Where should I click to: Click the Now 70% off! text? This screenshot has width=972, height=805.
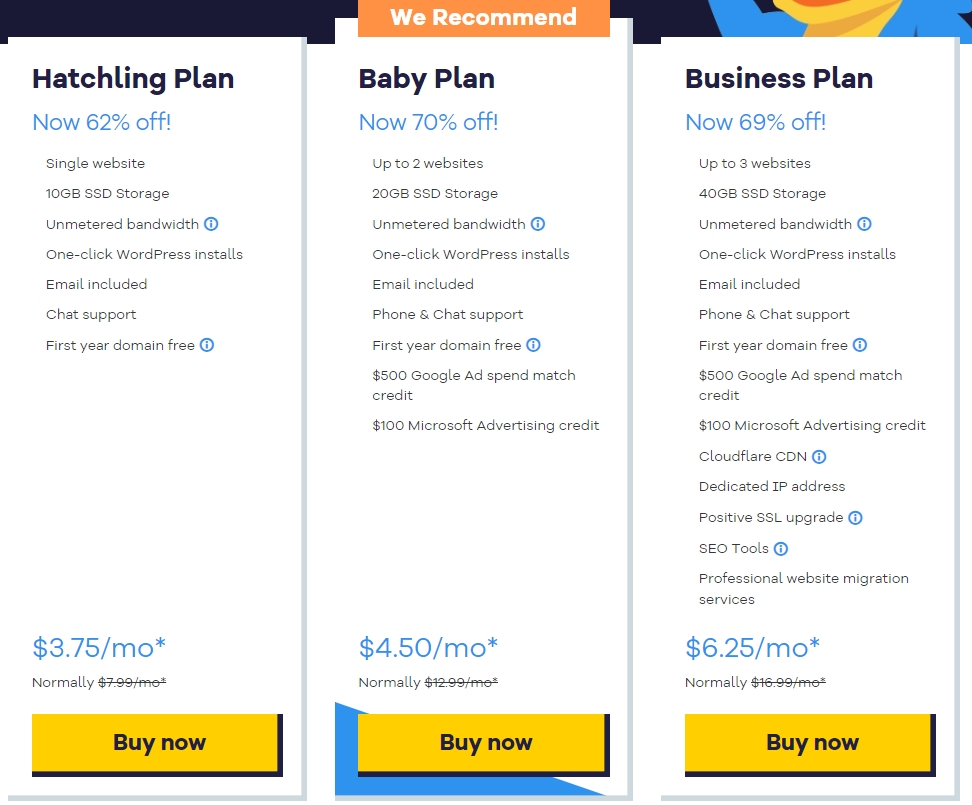pyautogui.click(x=428, y=122)
